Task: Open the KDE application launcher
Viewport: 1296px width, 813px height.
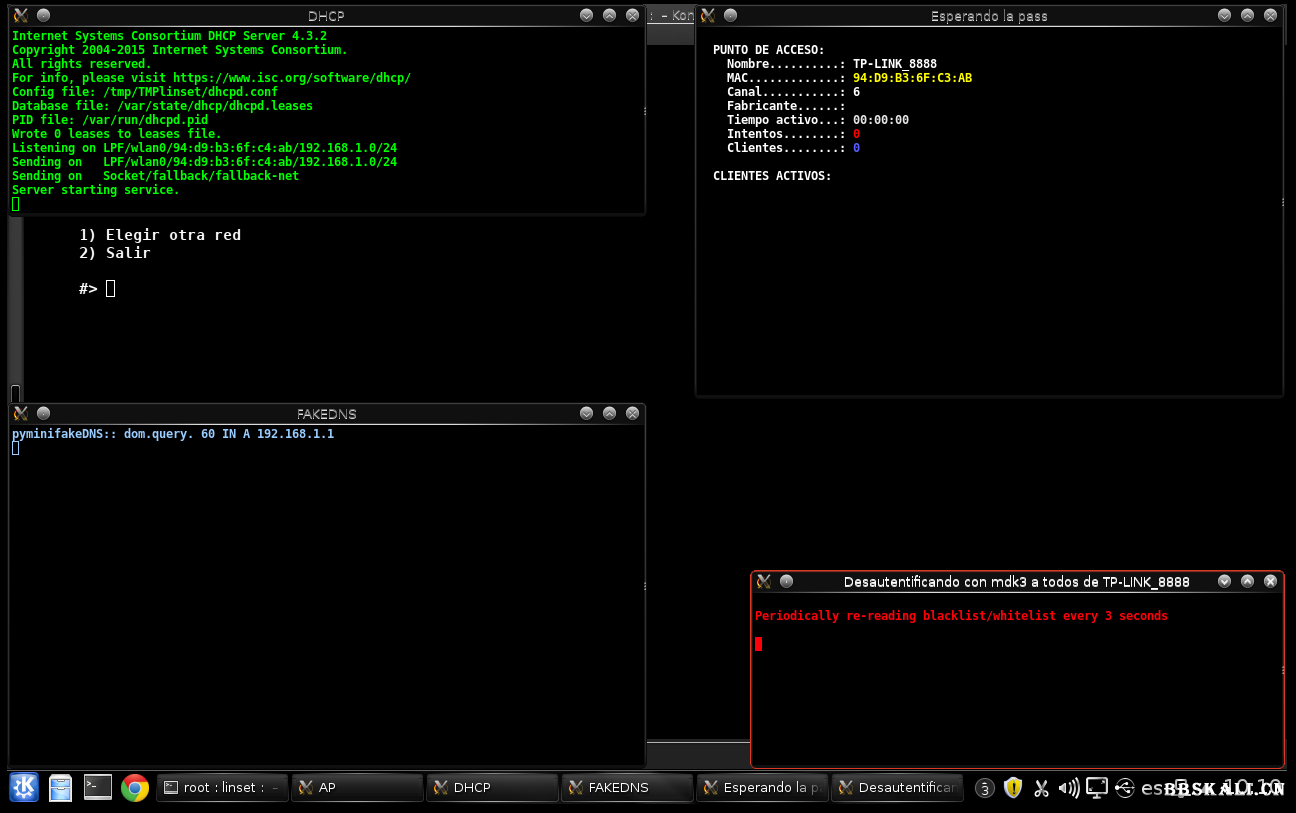Action: point(24,788)
